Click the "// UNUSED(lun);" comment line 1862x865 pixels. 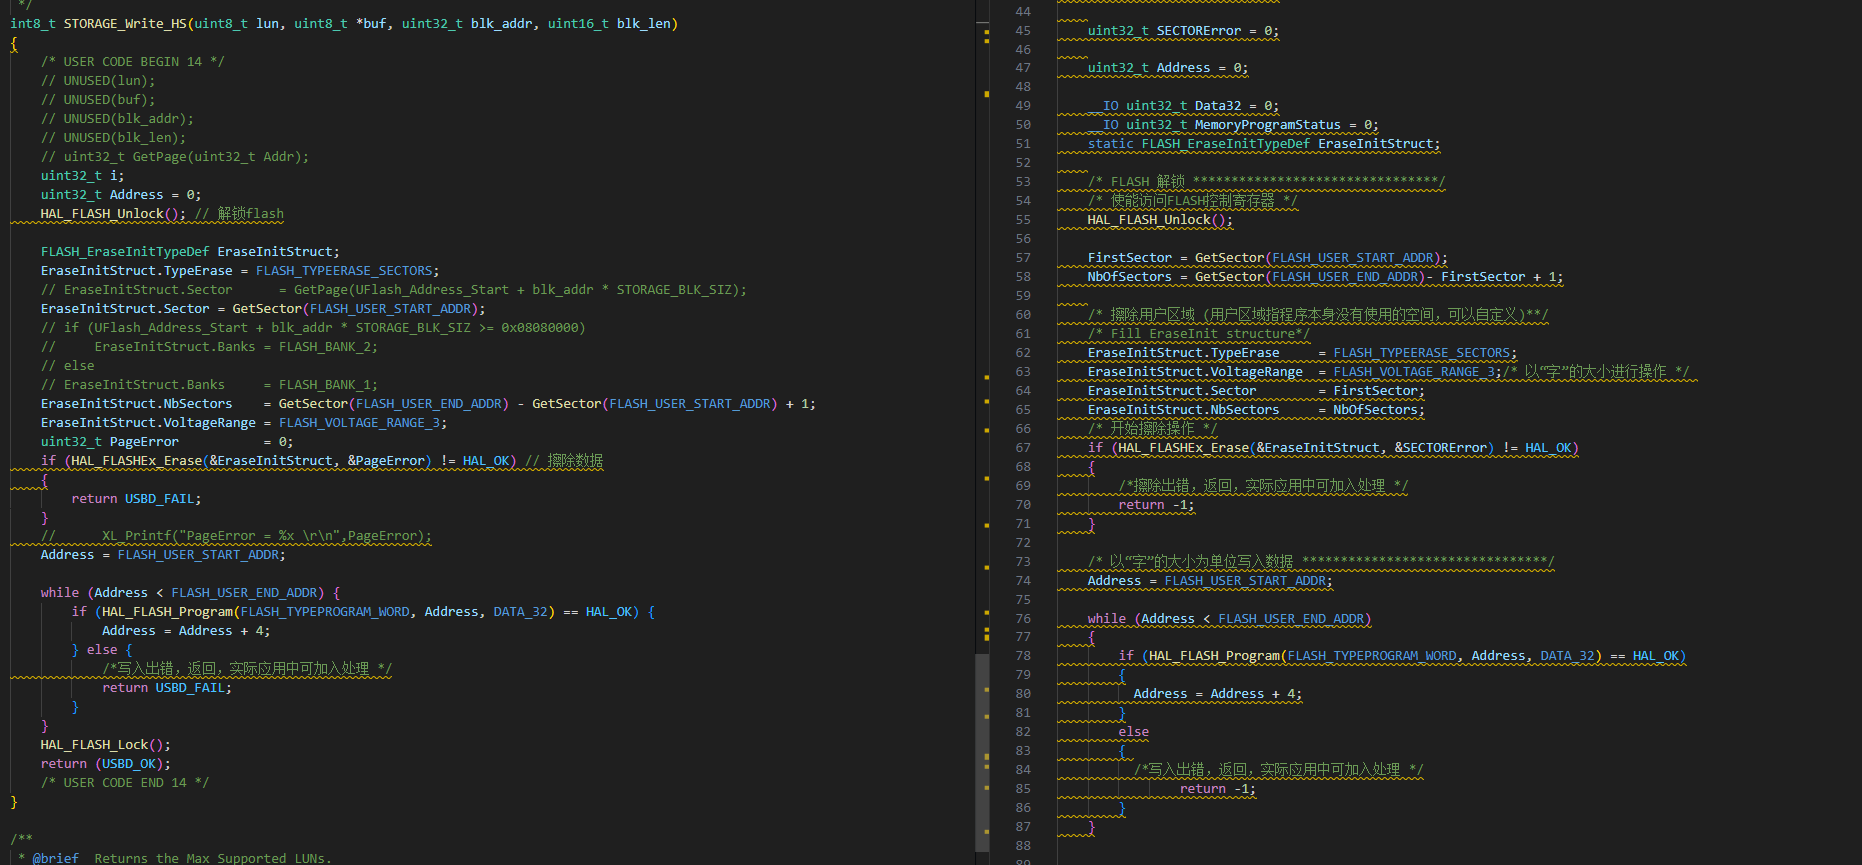pos(98,80)
